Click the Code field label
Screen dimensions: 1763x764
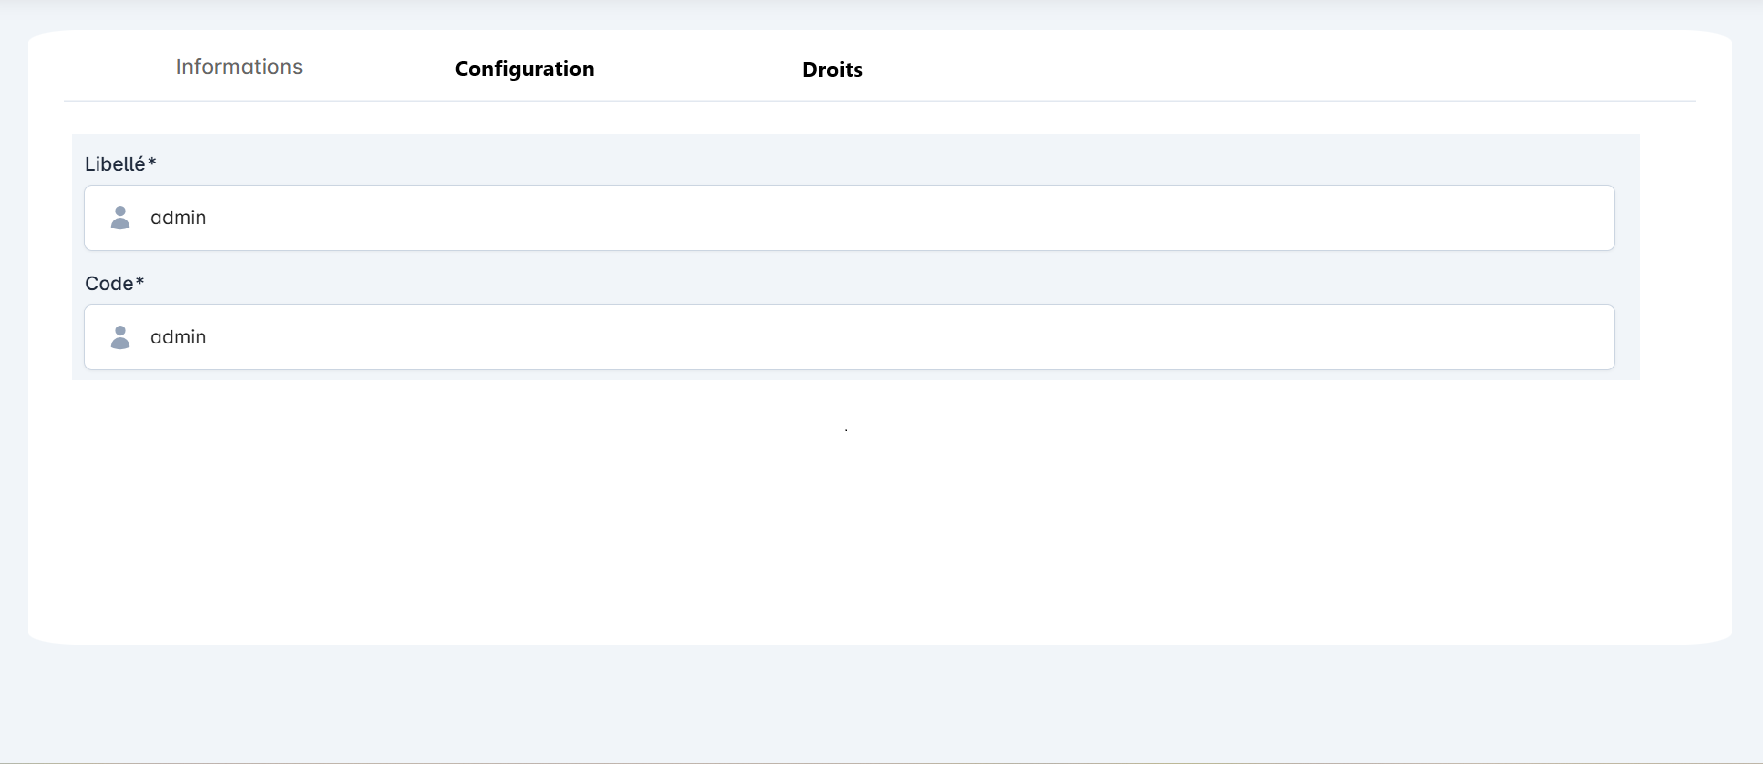pos(109,284)
